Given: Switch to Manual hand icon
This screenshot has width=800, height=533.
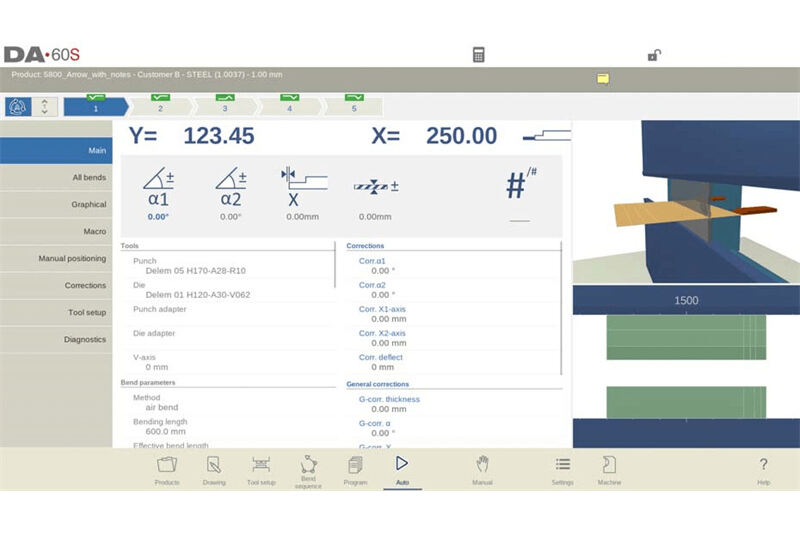Looking at the screenshot, I should tap(482, 469).
